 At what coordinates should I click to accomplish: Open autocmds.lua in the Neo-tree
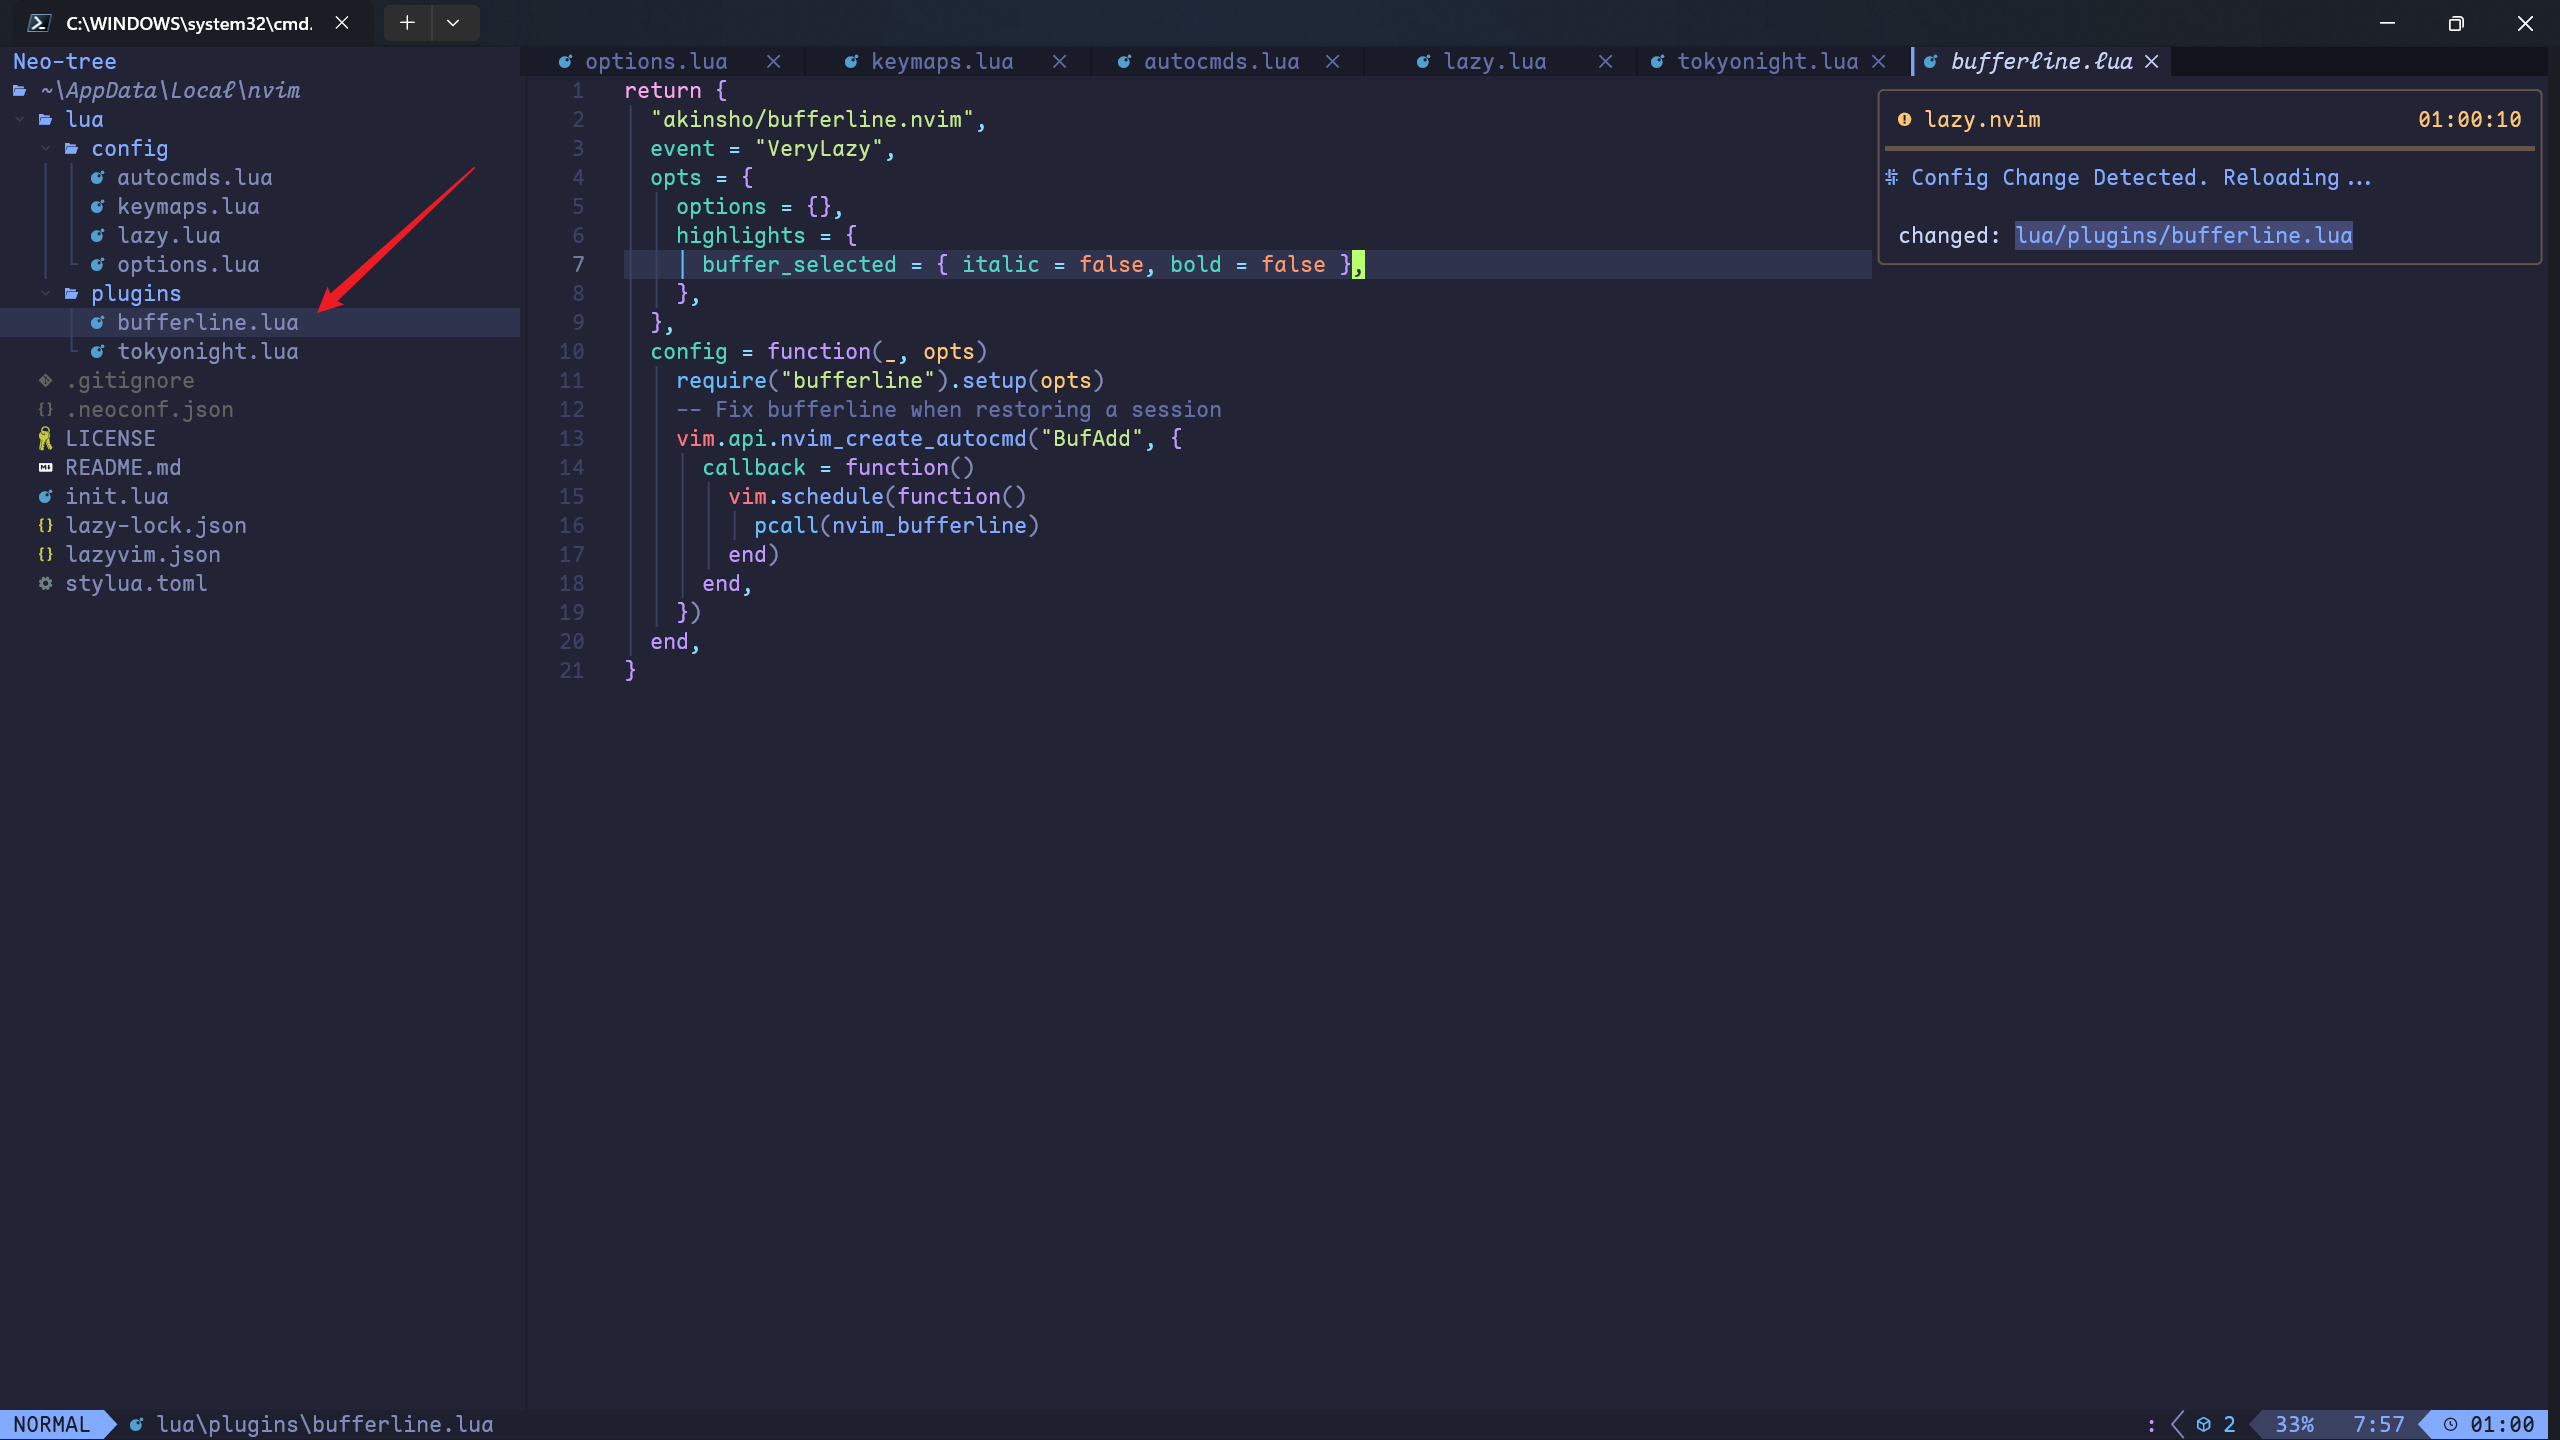(195, 178)
